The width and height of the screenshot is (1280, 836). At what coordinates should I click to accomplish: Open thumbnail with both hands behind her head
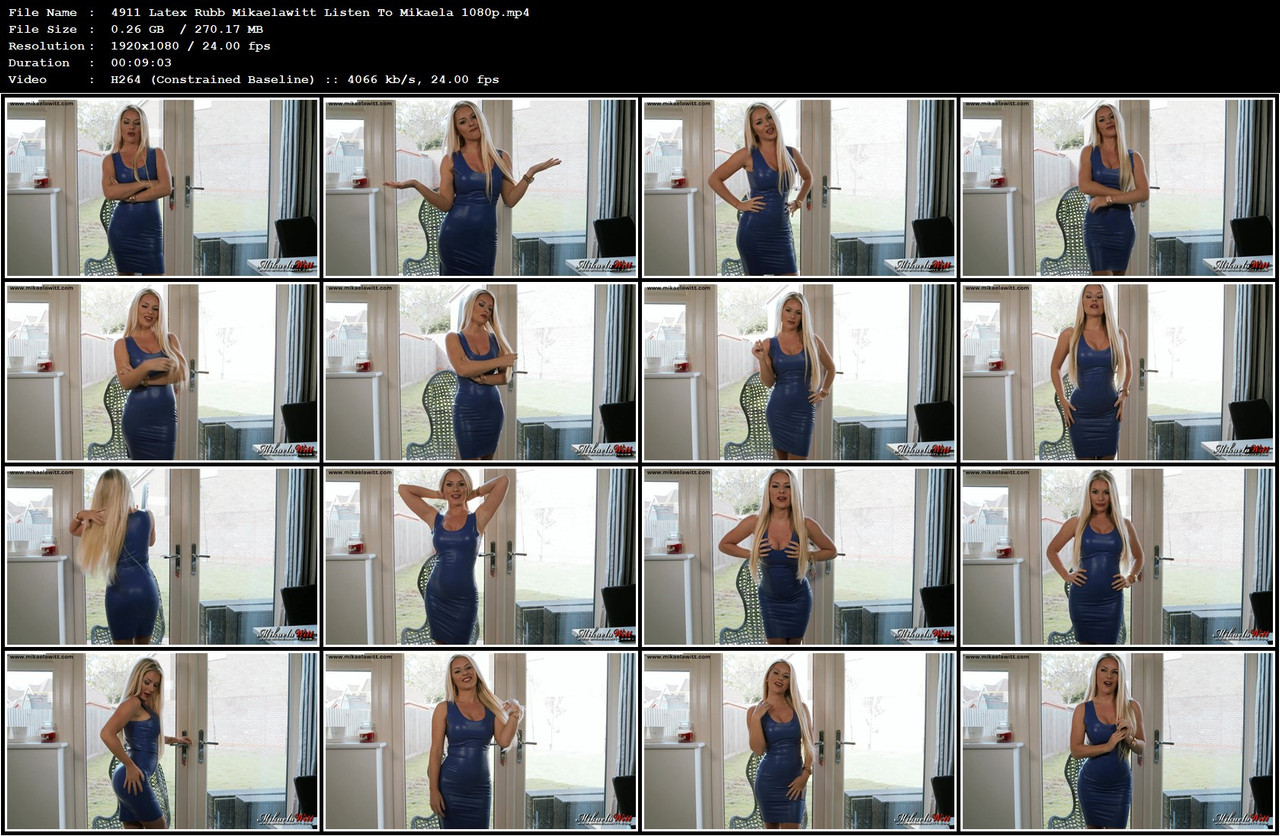coord(480,555)
